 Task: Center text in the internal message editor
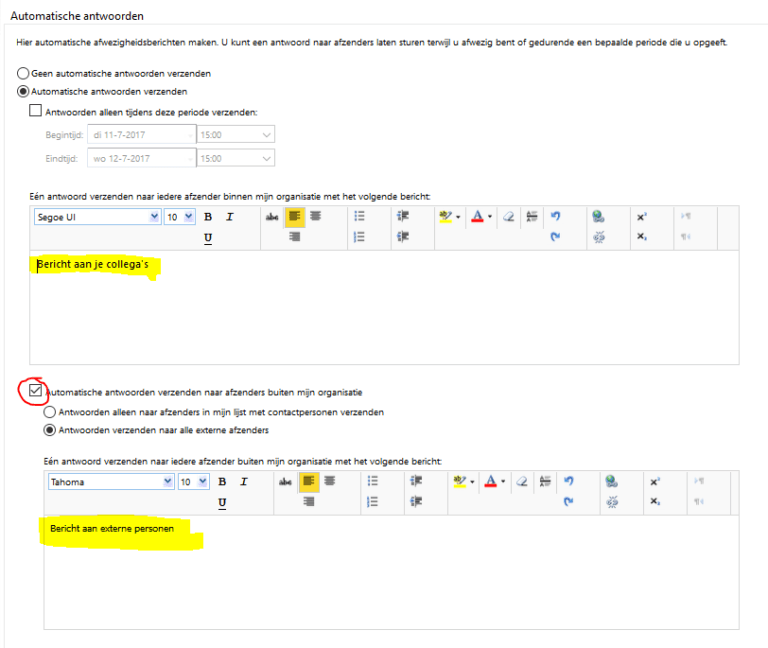(x=315, y=216)
